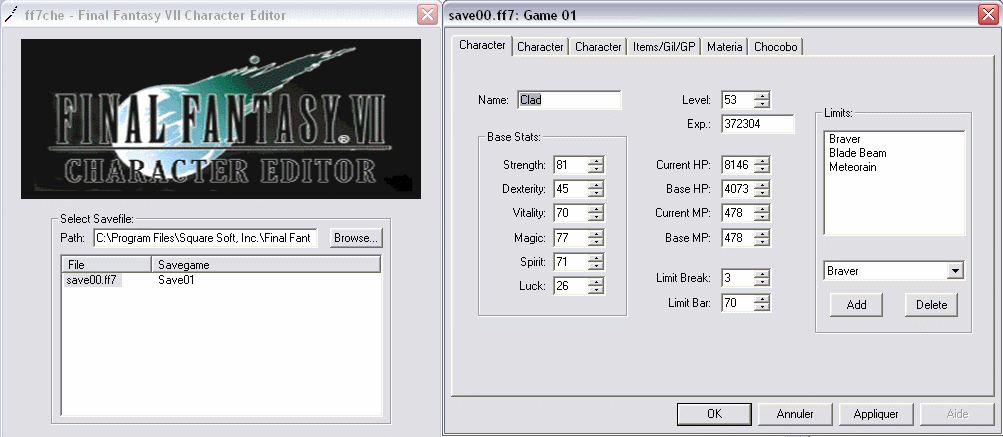1003x437 pixels.
Task: Click the Limit Bar value field
Action: click(x=738, y=303)
